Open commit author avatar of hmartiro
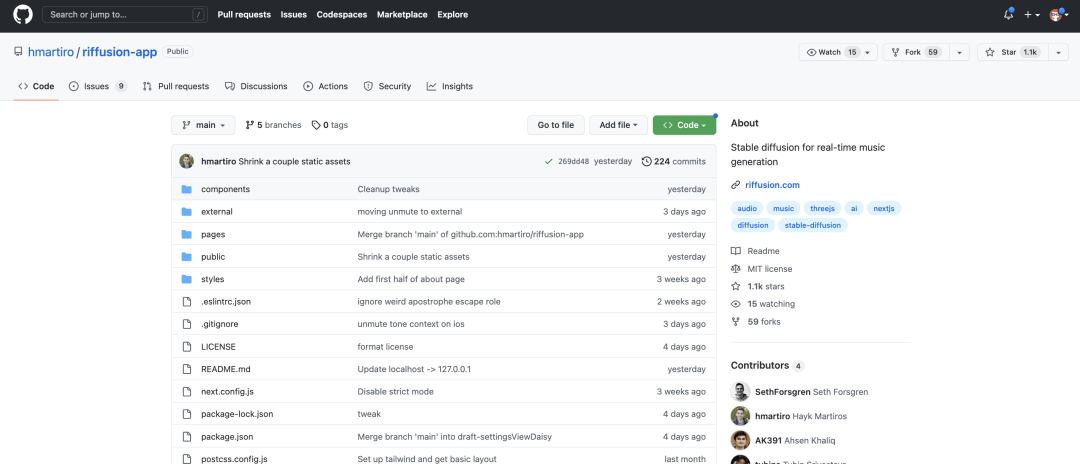Image resolution: width=1080 pixels, height=464 pixels. pyautogui.click(x=187, y=161)
